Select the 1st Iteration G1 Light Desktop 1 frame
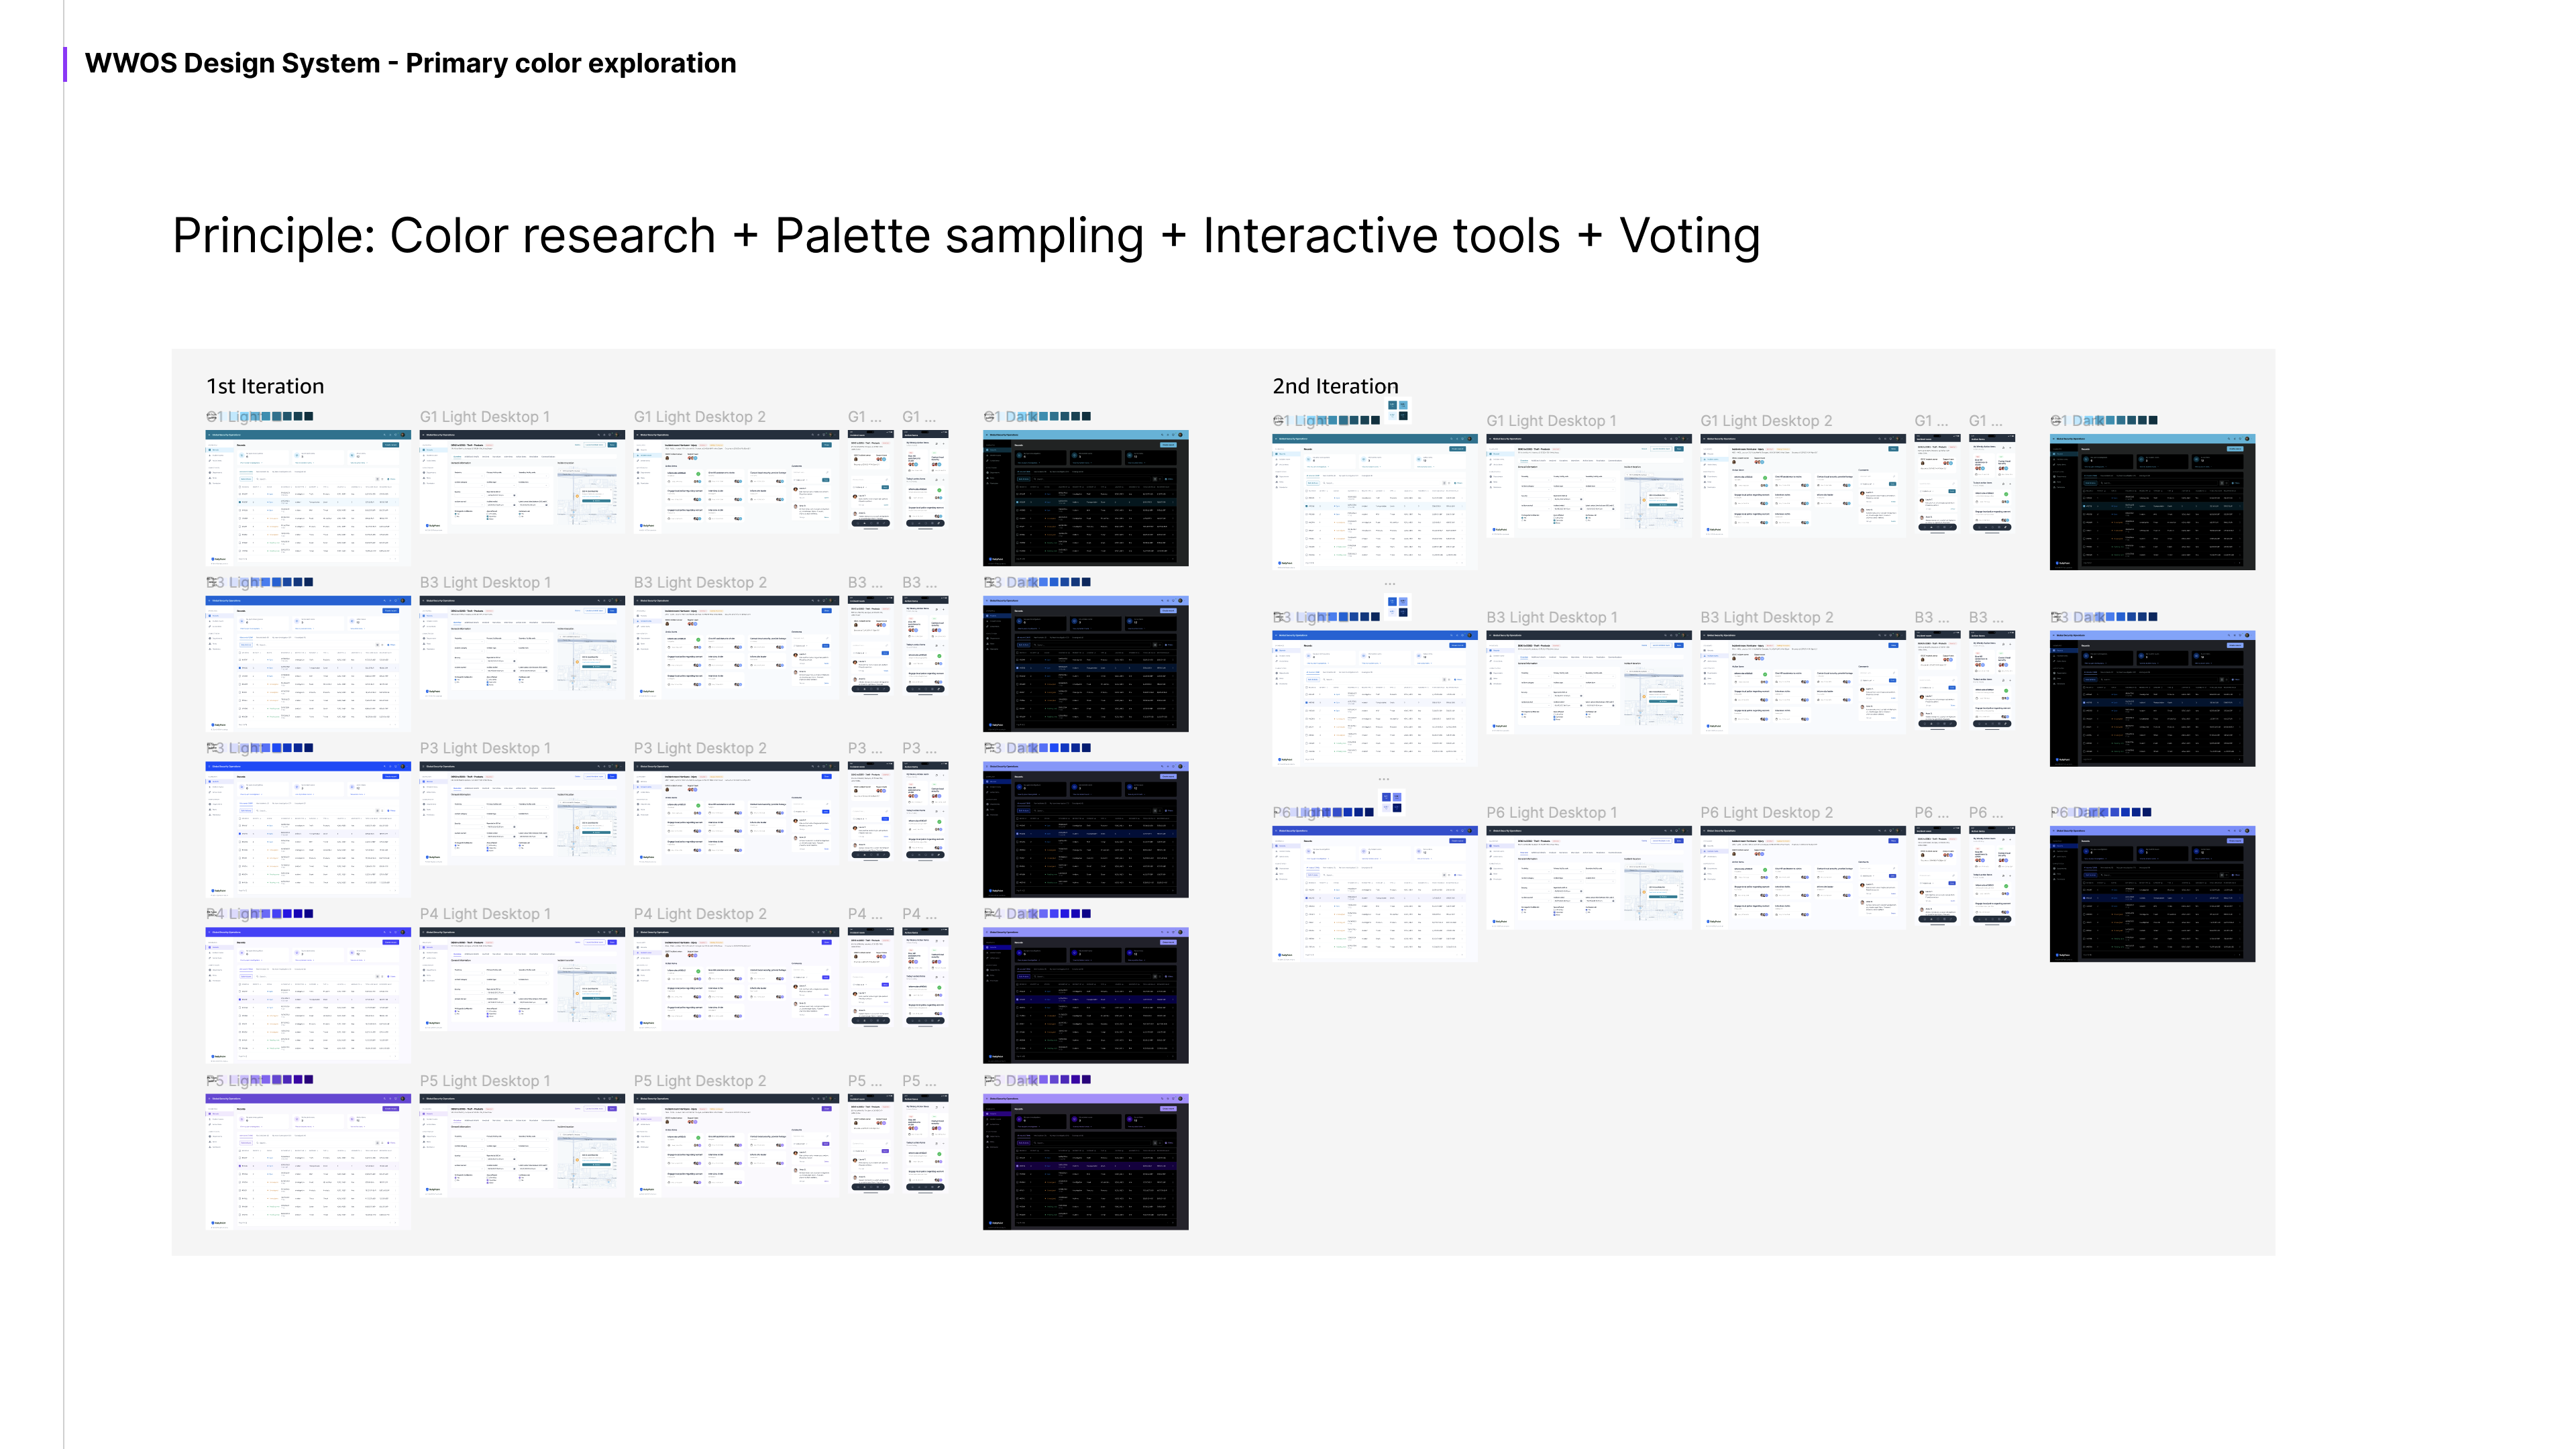Screen dimensions: 2576x1449 pyautogui.click(x=521, y=482)
